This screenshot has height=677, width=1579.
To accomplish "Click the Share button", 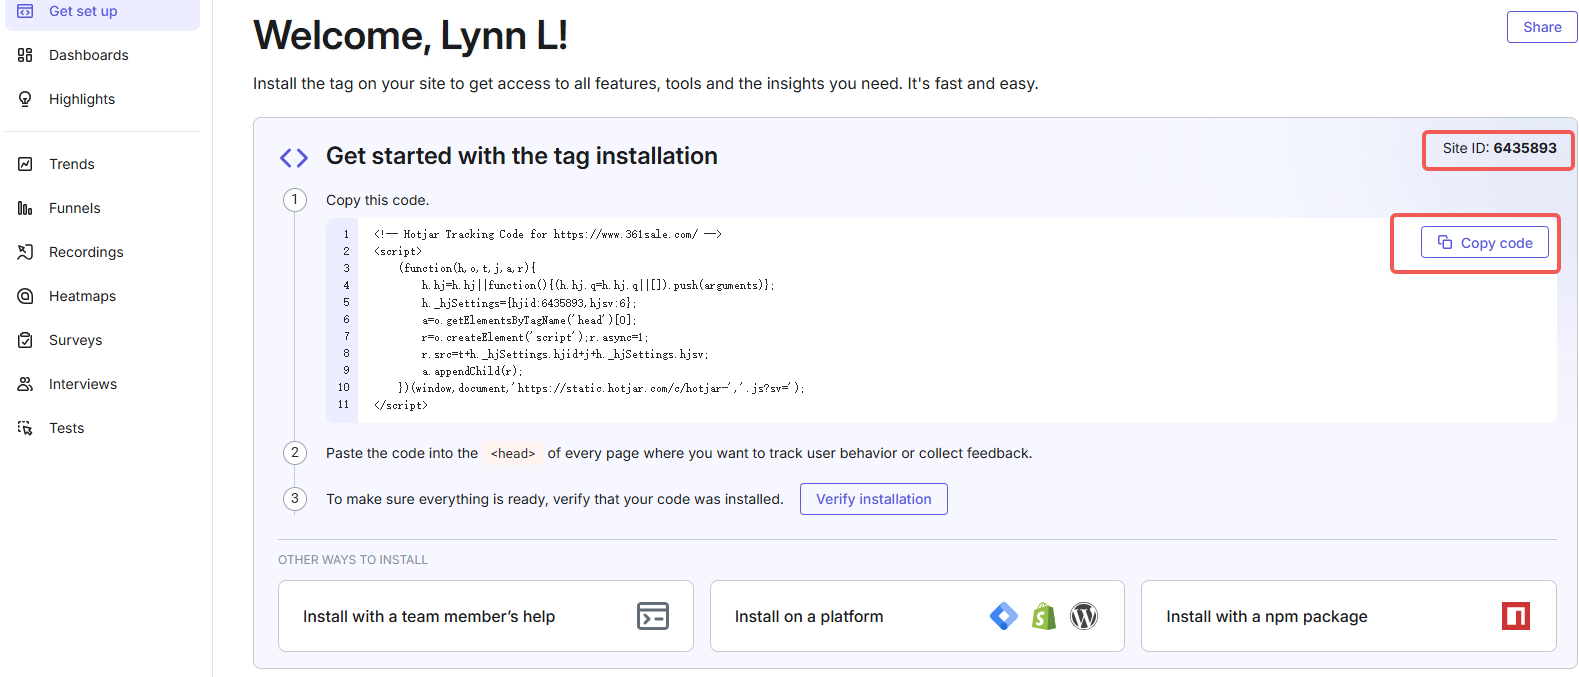I will 1541,27.
